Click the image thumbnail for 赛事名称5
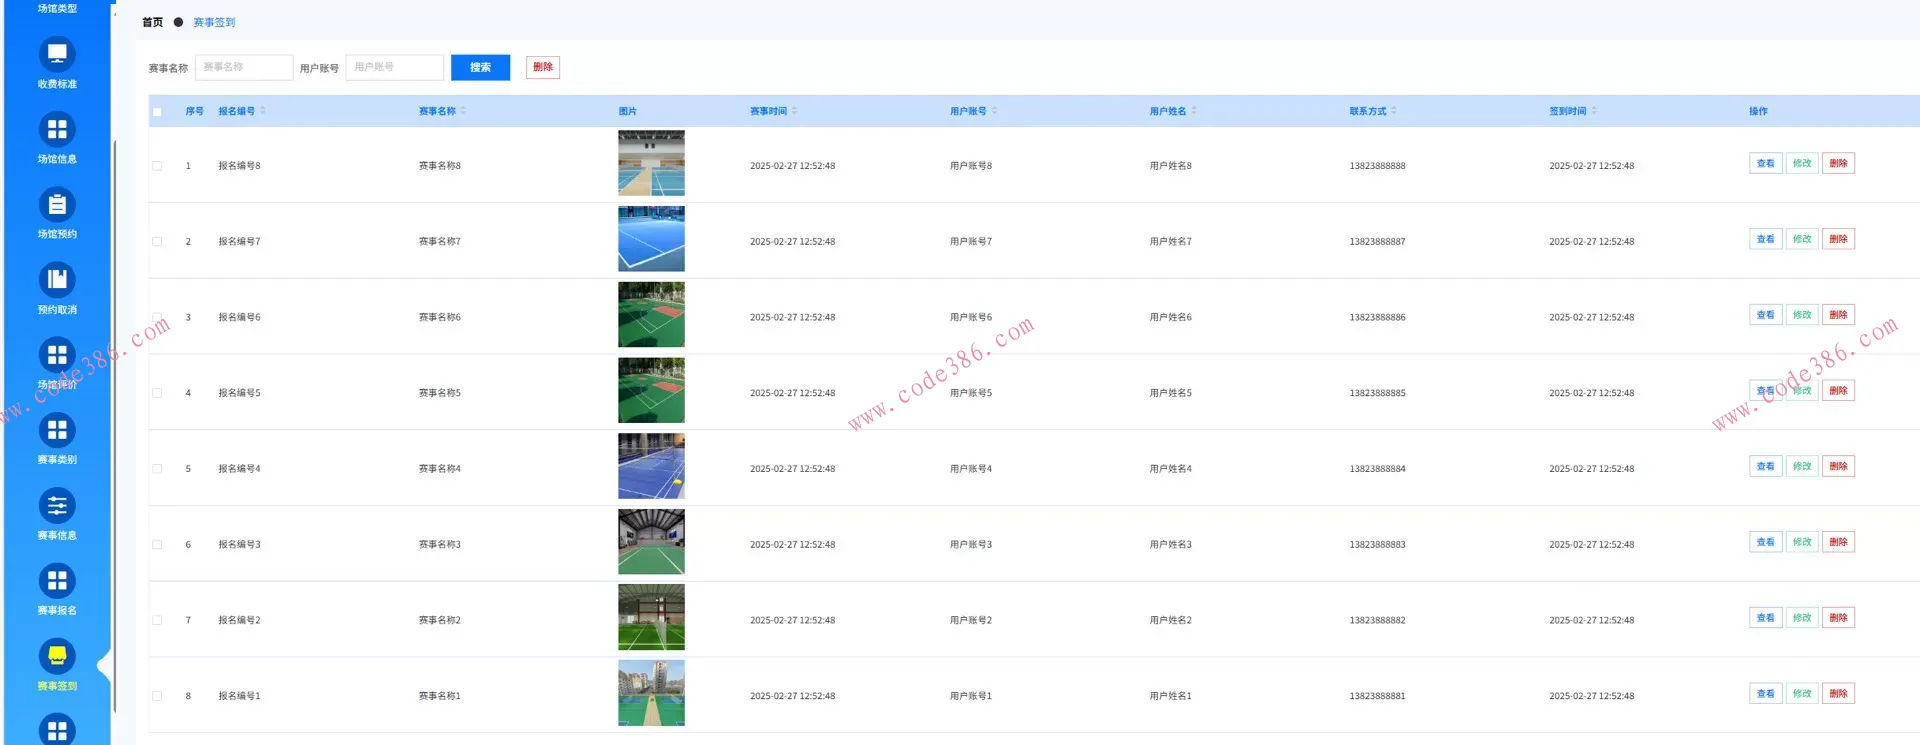The height and width of the screenshot is (745, 1920). (x=651, y=390)
